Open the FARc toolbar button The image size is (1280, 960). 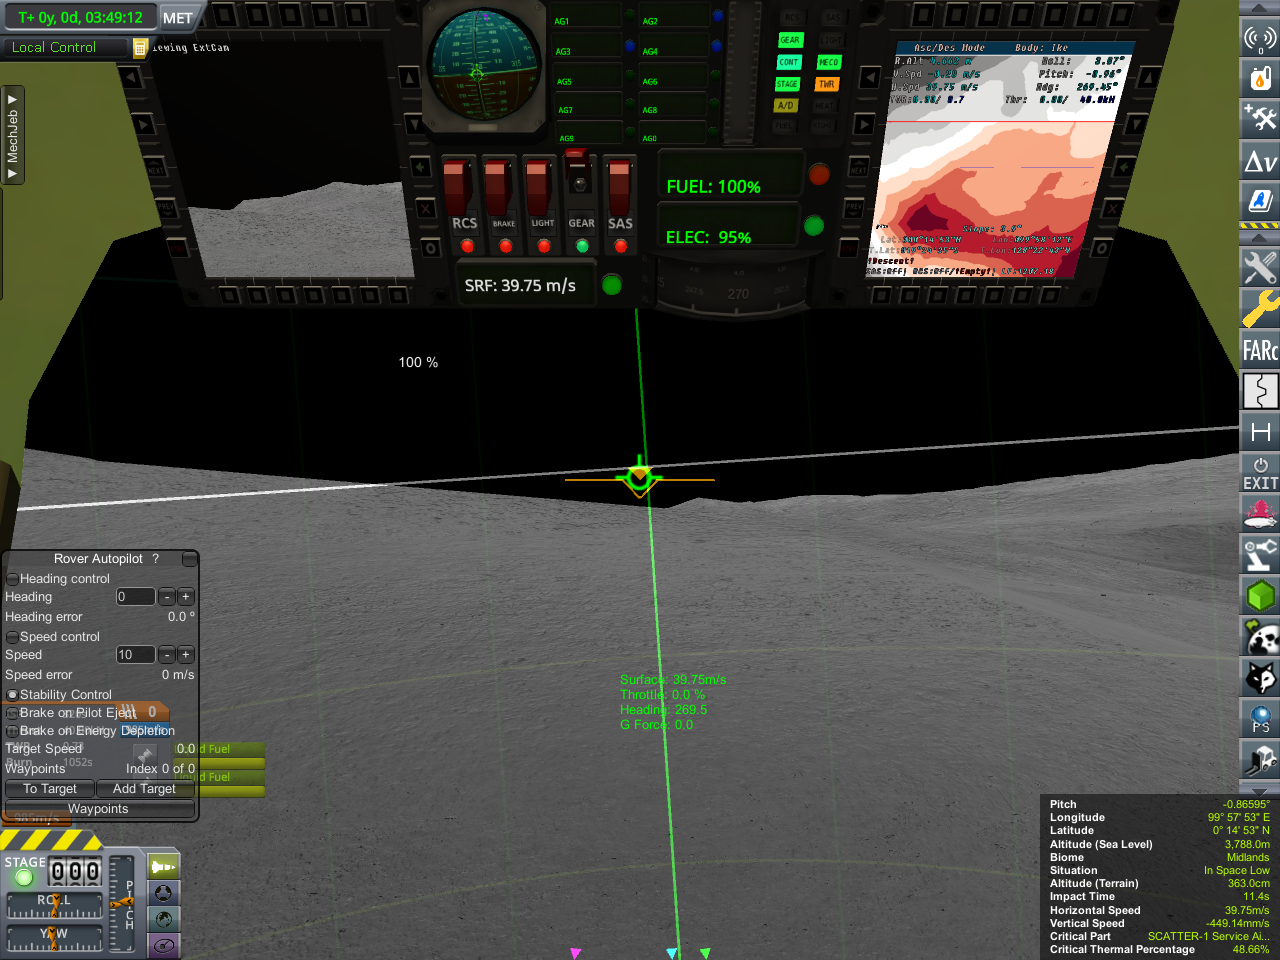click(x=1259, y=350)
